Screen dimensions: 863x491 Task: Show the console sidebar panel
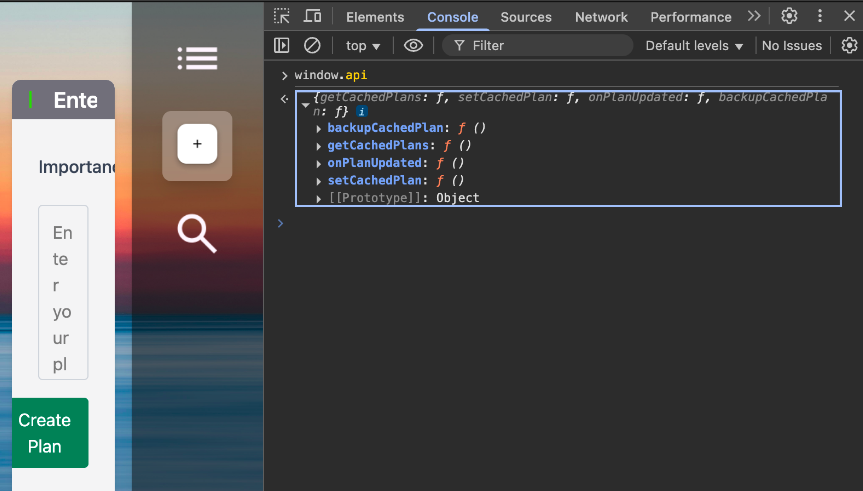pos(282,45)
